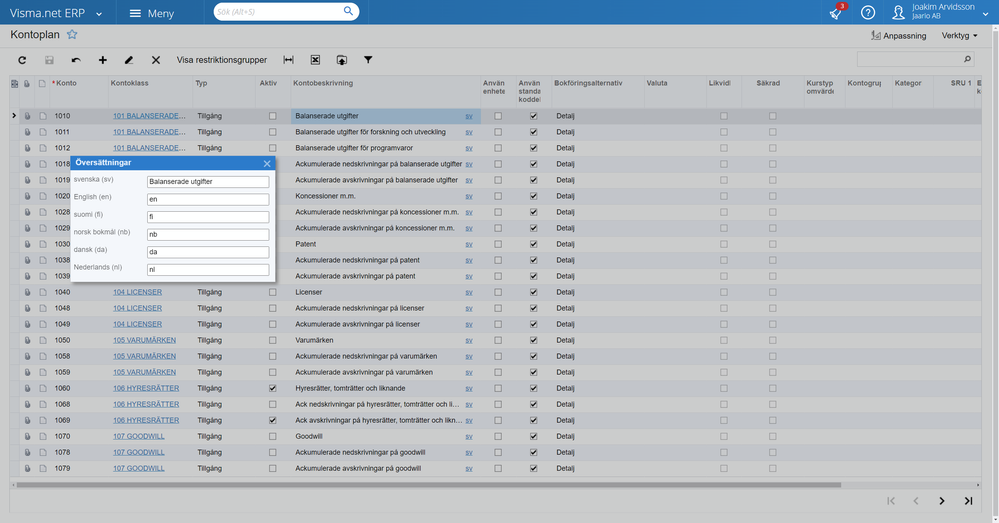The width and height of the screenshot is (999, 523).
Task: Click the English (en) translation field
Action: (207, 199)
